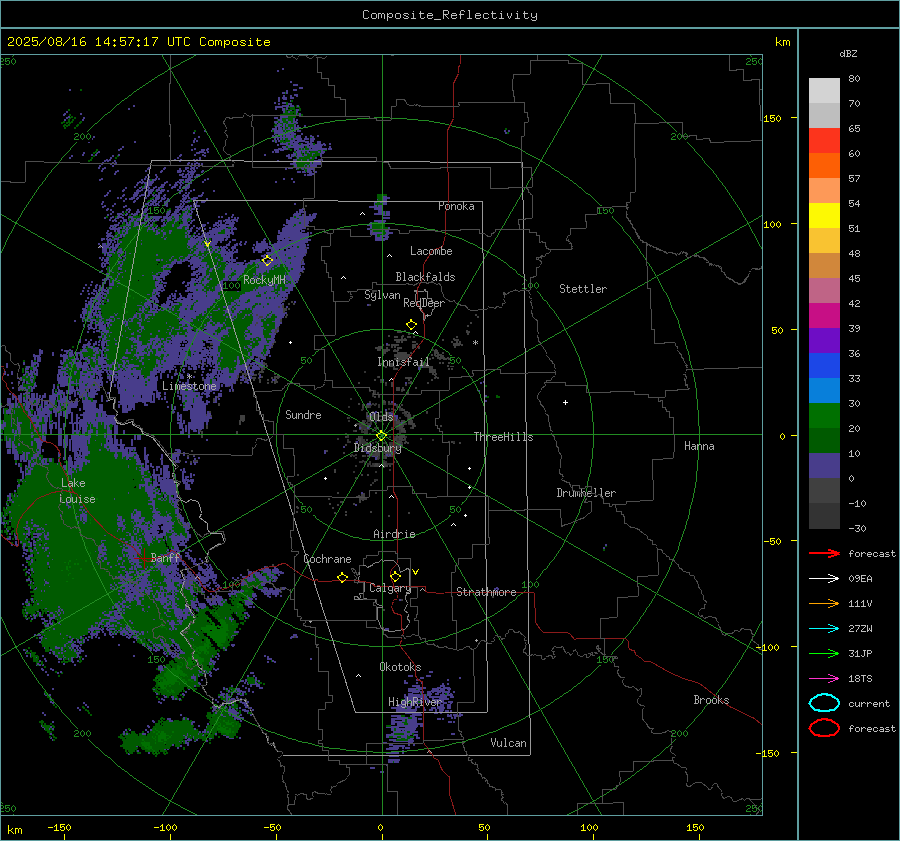This screenshot has height=841, width=900.
Task: Select the orange 111V arrow icon
Action: 824,603
